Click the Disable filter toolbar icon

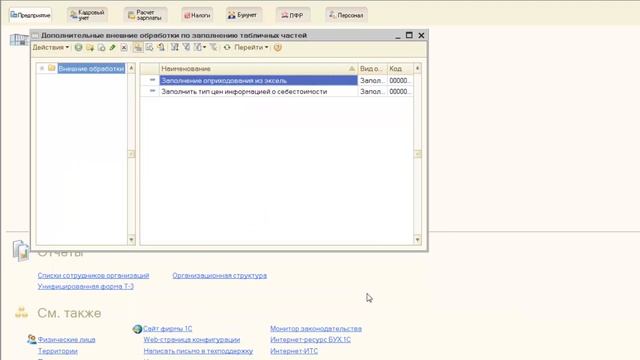tap(213, 48)
